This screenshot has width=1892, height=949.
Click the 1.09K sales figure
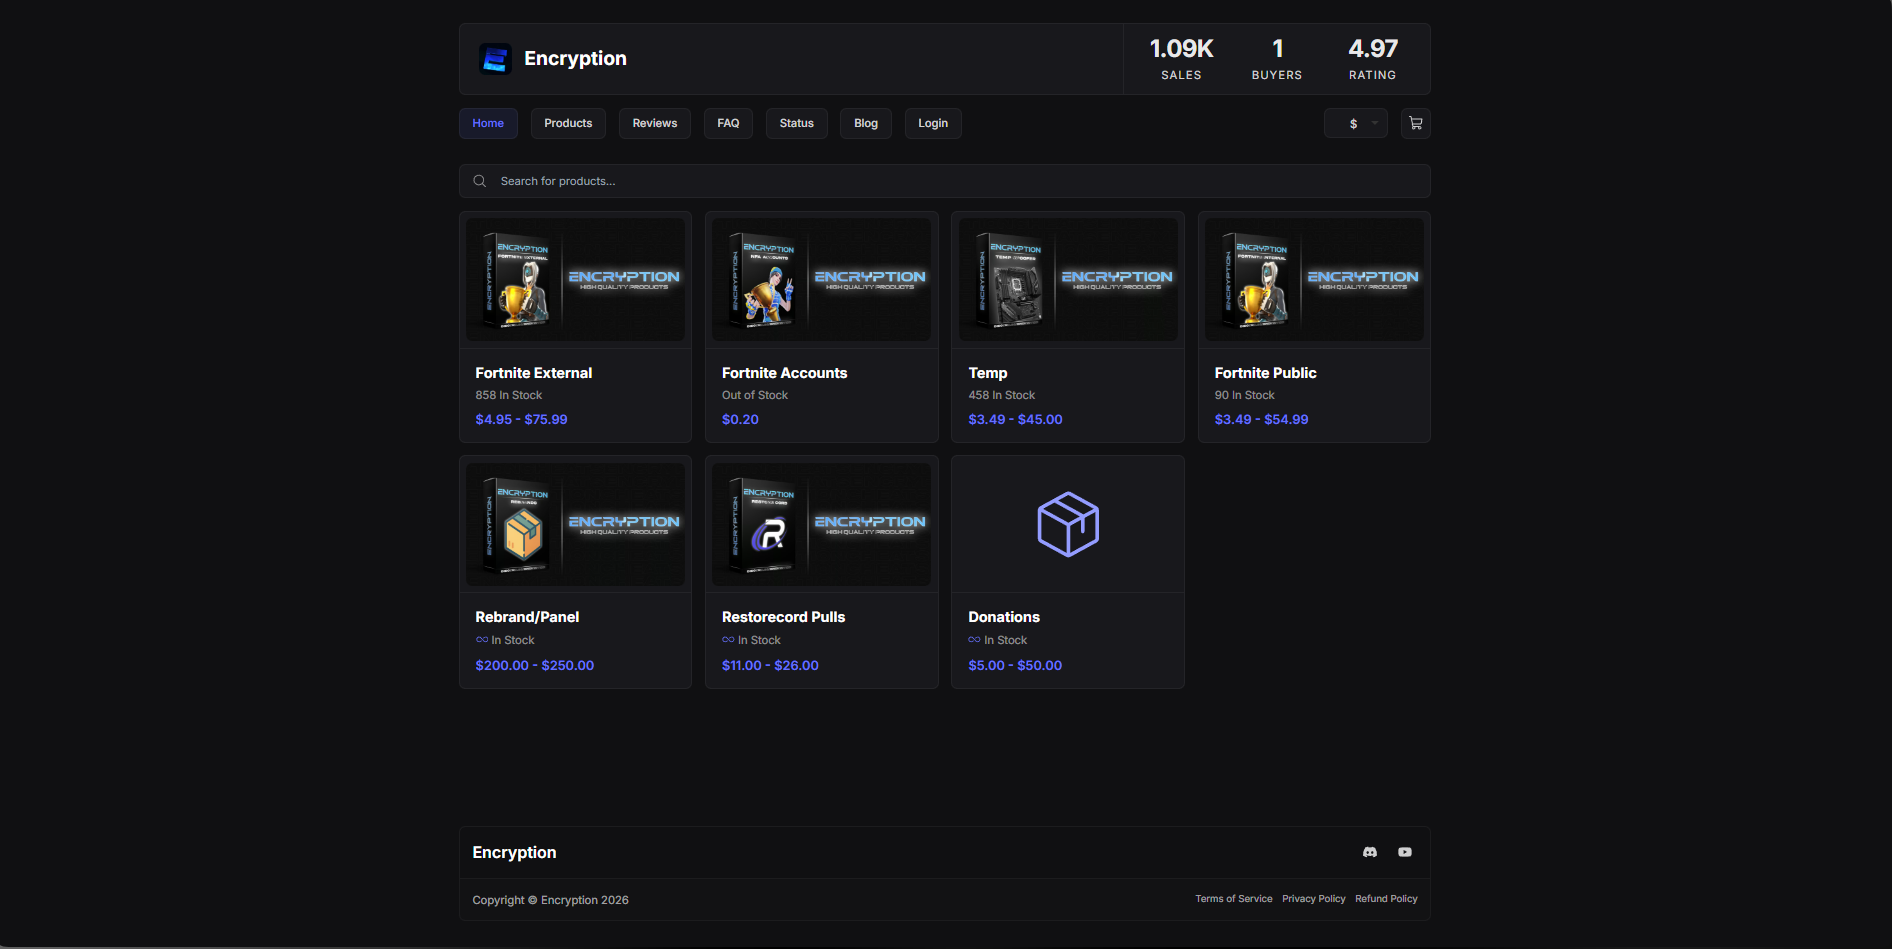pyautogui.click(x=1181, y=48)
